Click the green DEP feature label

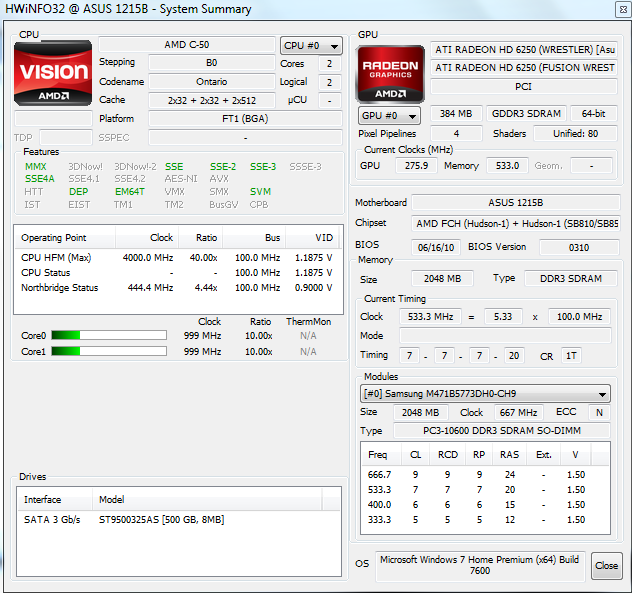click(79, 191)
